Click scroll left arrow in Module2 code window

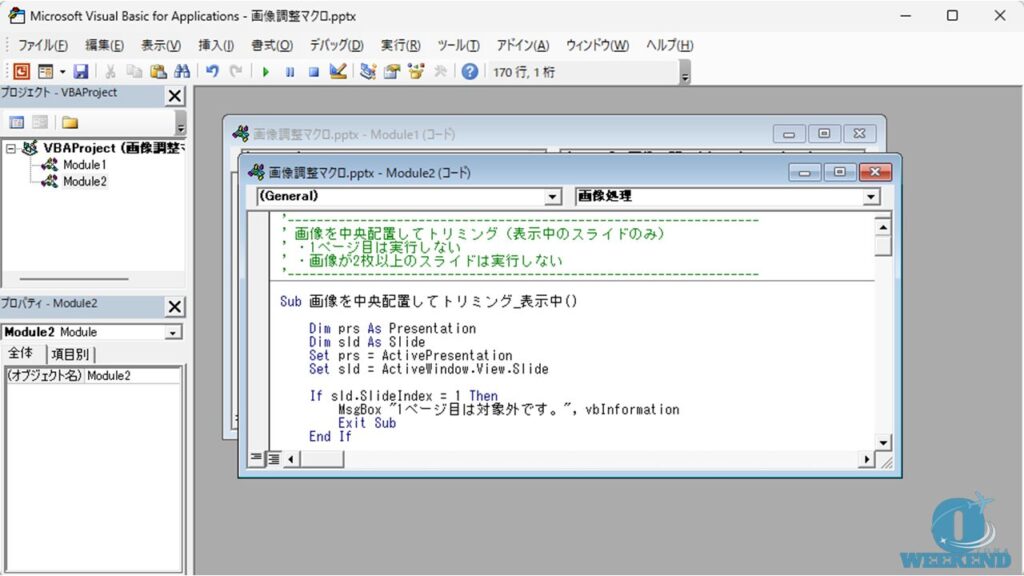[x=291, y=459]
